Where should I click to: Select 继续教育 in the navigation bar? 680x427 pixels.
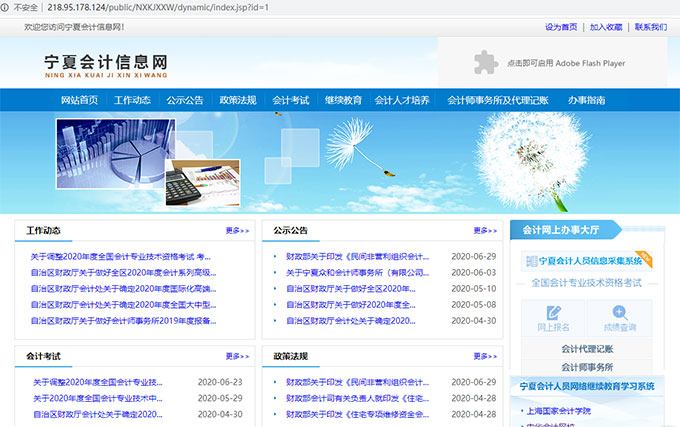pos(343,100)
